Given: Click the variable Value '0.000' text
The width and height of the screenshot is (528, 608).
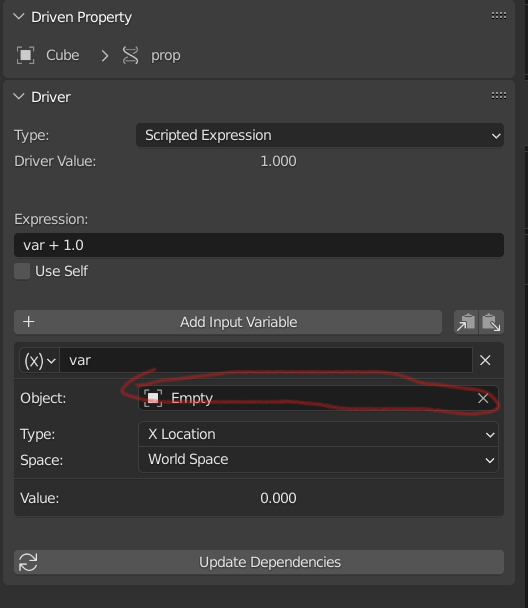Looking at the screenshot, I should point(278,498).
